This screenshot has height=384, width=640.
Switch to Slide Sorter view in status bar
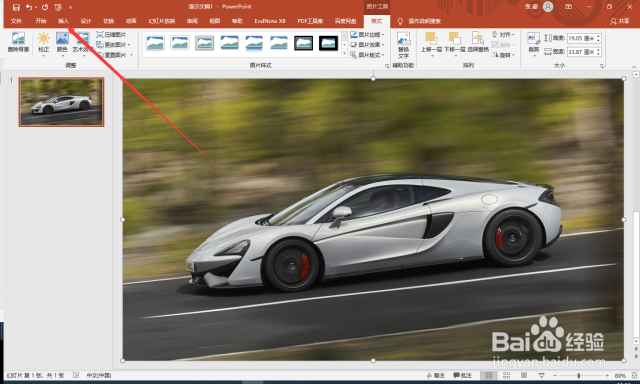(x=507, y=375)
